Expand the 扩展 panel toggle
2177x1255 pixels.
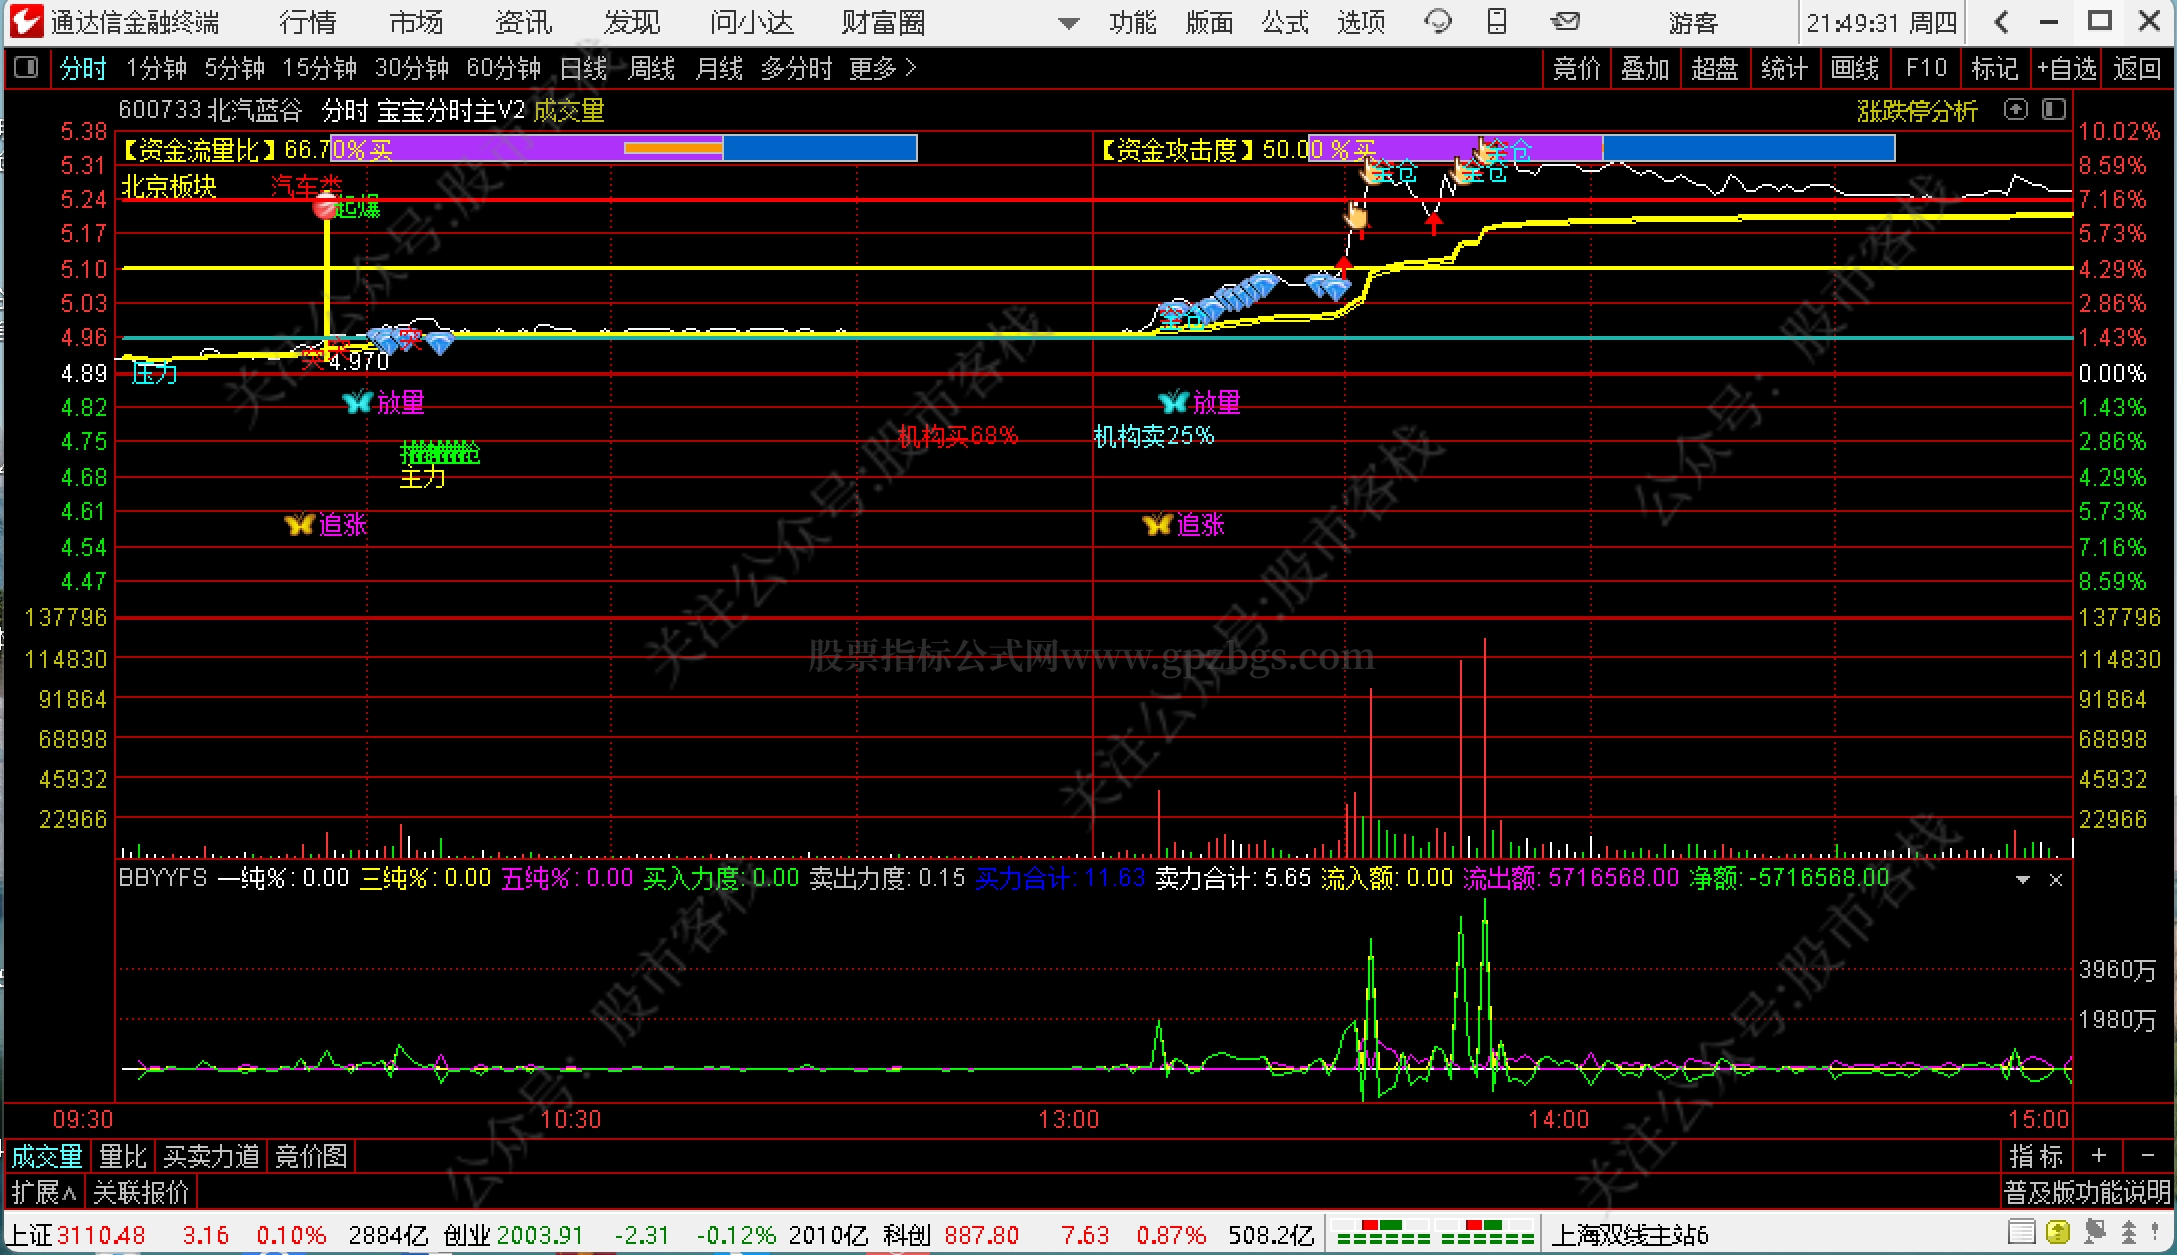click(x=44, y=1192)
